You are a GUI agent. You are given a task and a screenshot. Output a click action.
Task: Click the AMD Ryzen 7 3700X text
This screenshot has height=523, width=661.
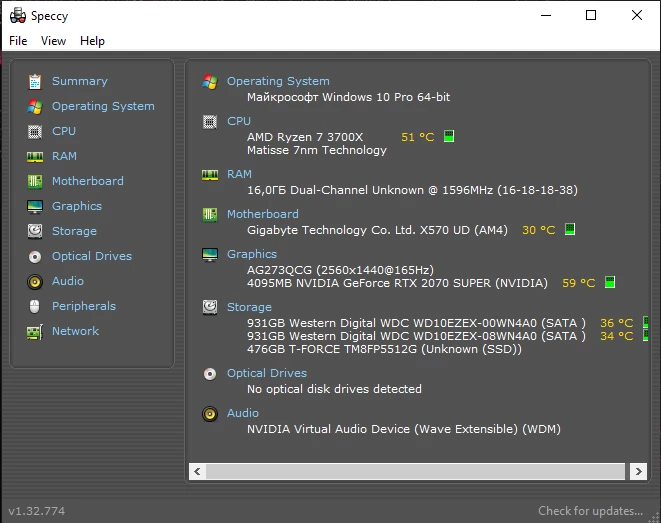(x=305, y=137)
